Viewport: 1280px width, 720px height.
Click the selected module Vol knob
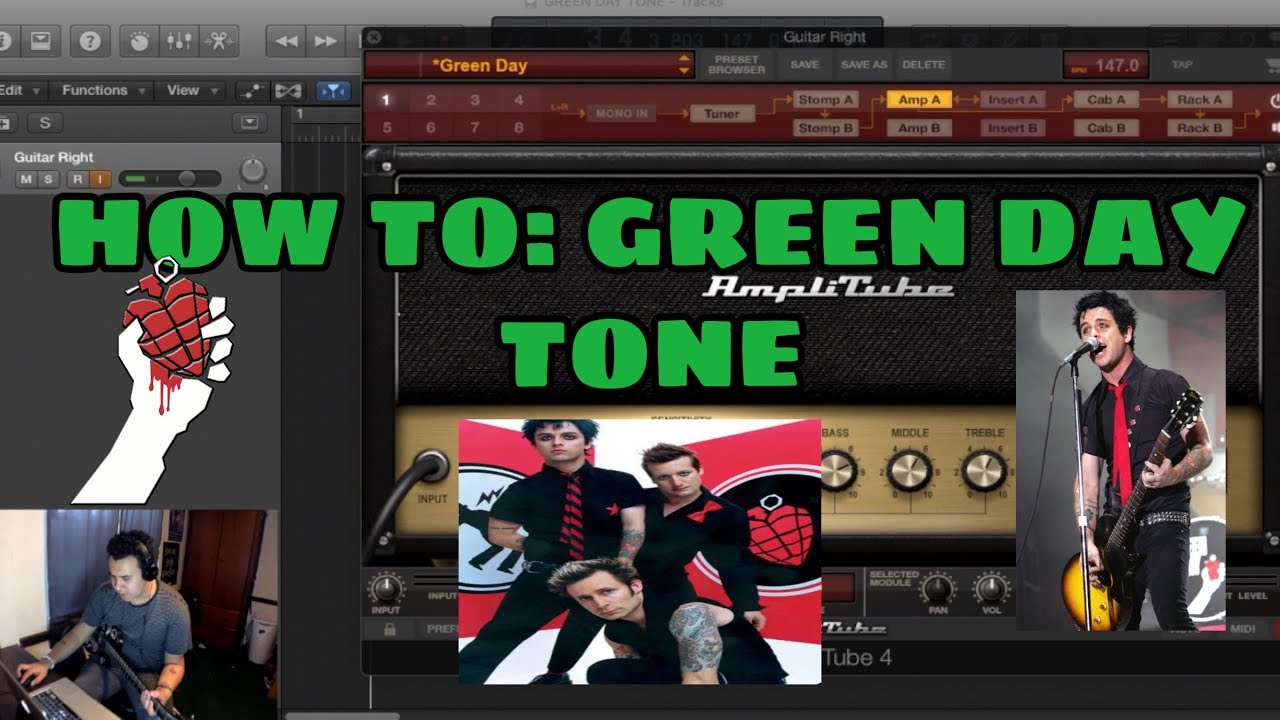[x=991, y=587]
